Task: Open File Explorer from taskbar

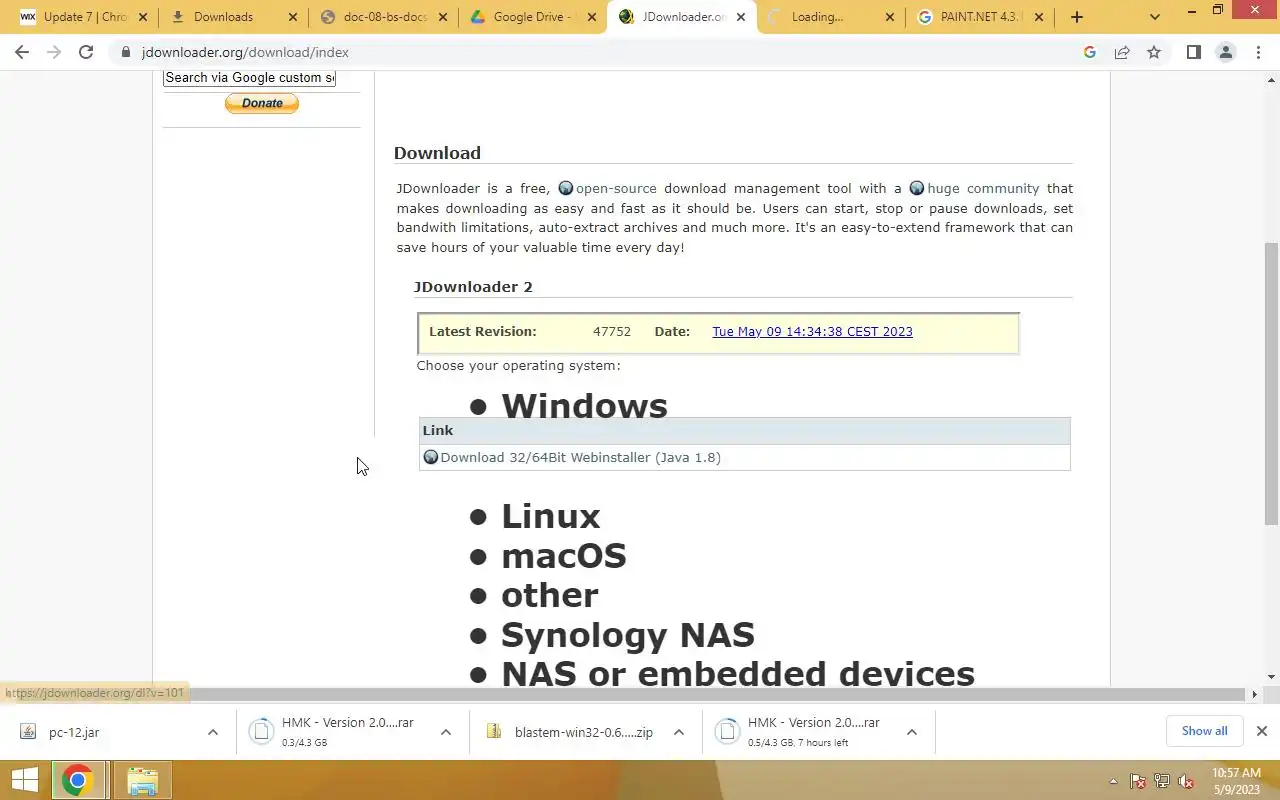Action: click(142, 780)
